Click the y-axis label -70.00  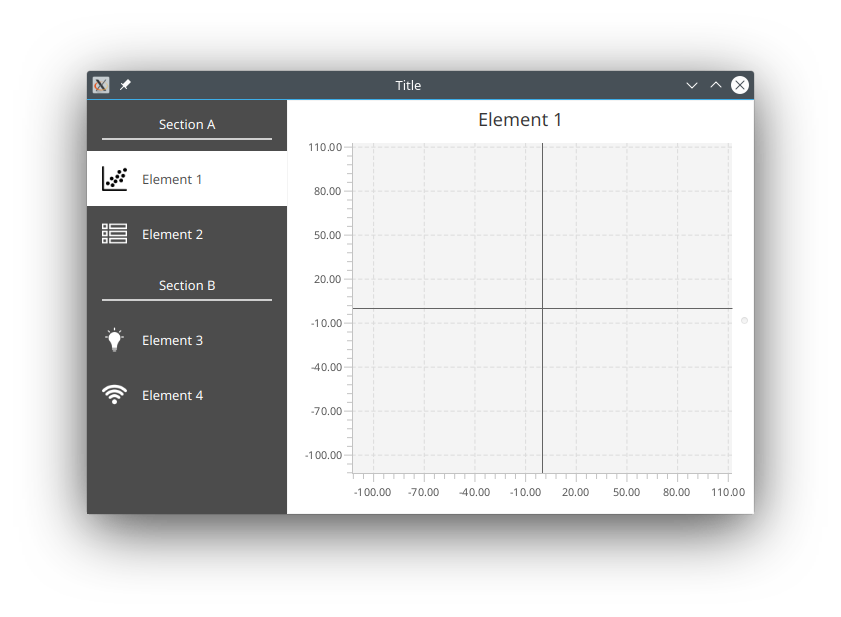327,411
